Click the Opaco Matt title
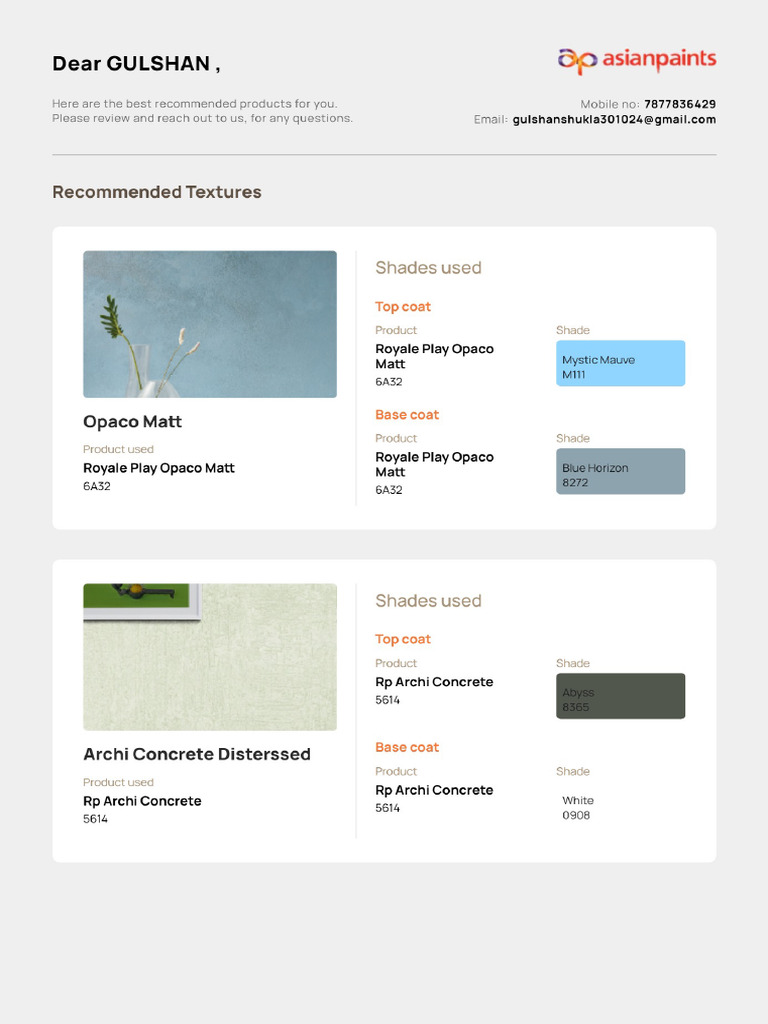 [133, 422]
